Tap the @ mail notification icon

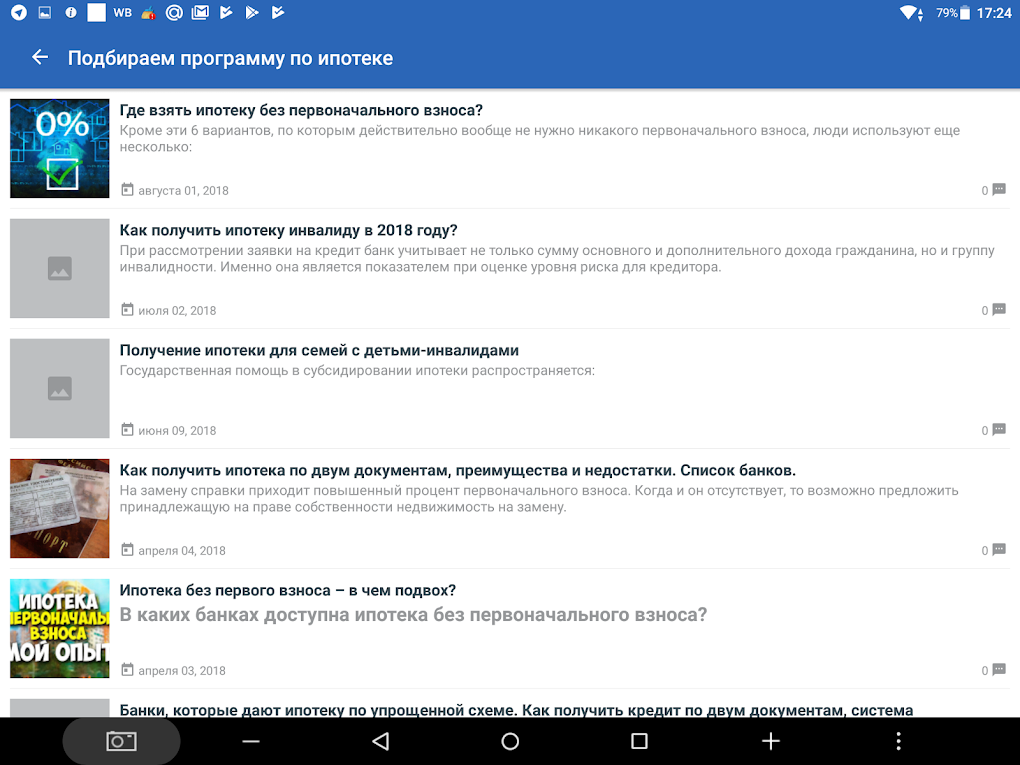pos(174,12)
